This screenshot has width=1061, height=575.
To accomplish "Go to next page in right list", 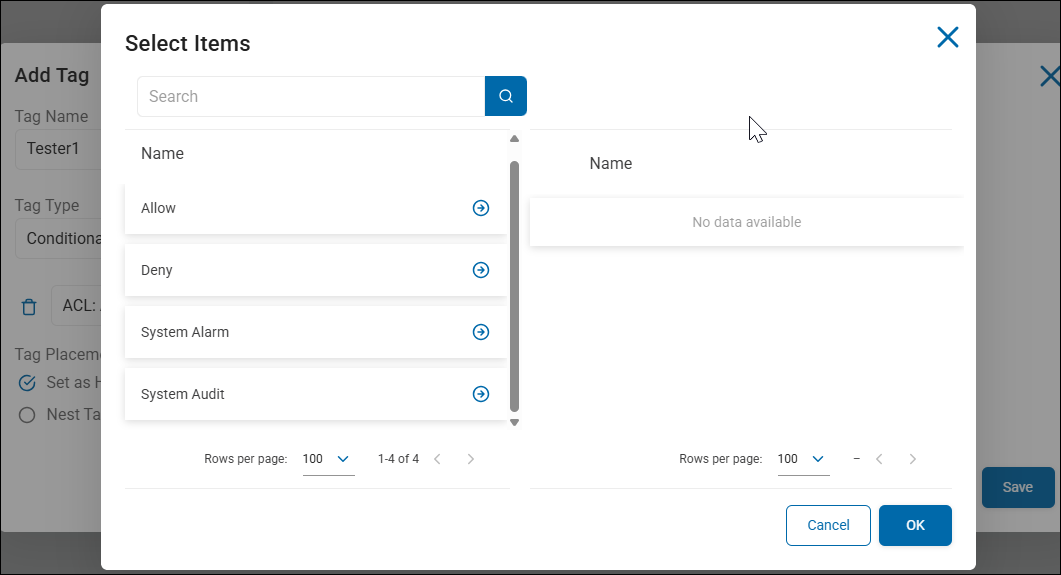I will [x=912, y=459].
